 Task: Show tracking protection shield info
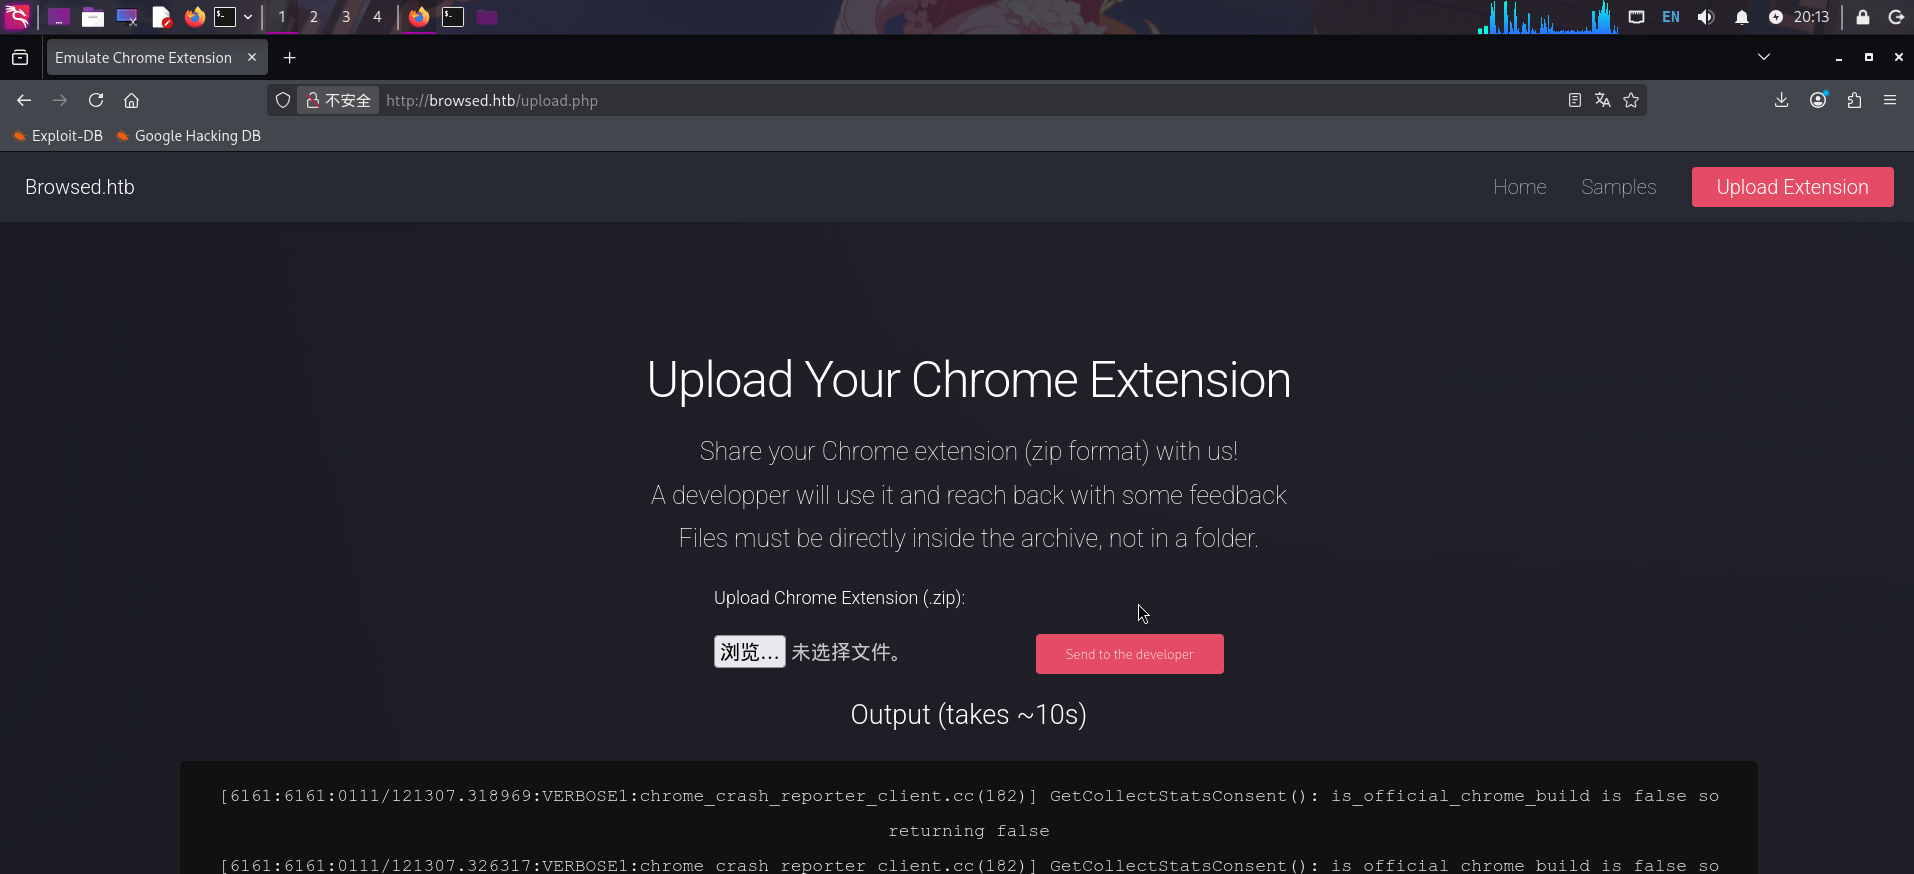click(283, 100)
